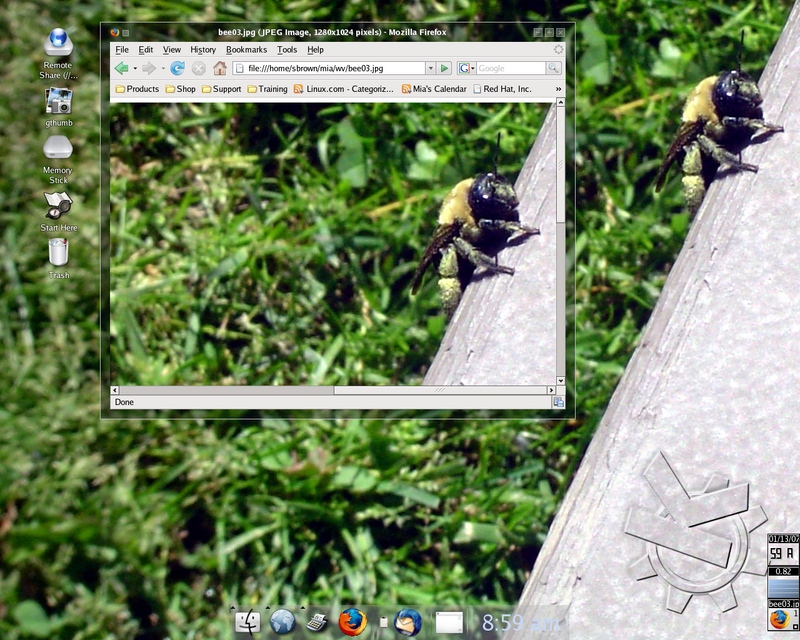Open the Memory Stick desktop icon
This screenshot has width=800, height=640.
pyautogui.click(x=58, y=159)
